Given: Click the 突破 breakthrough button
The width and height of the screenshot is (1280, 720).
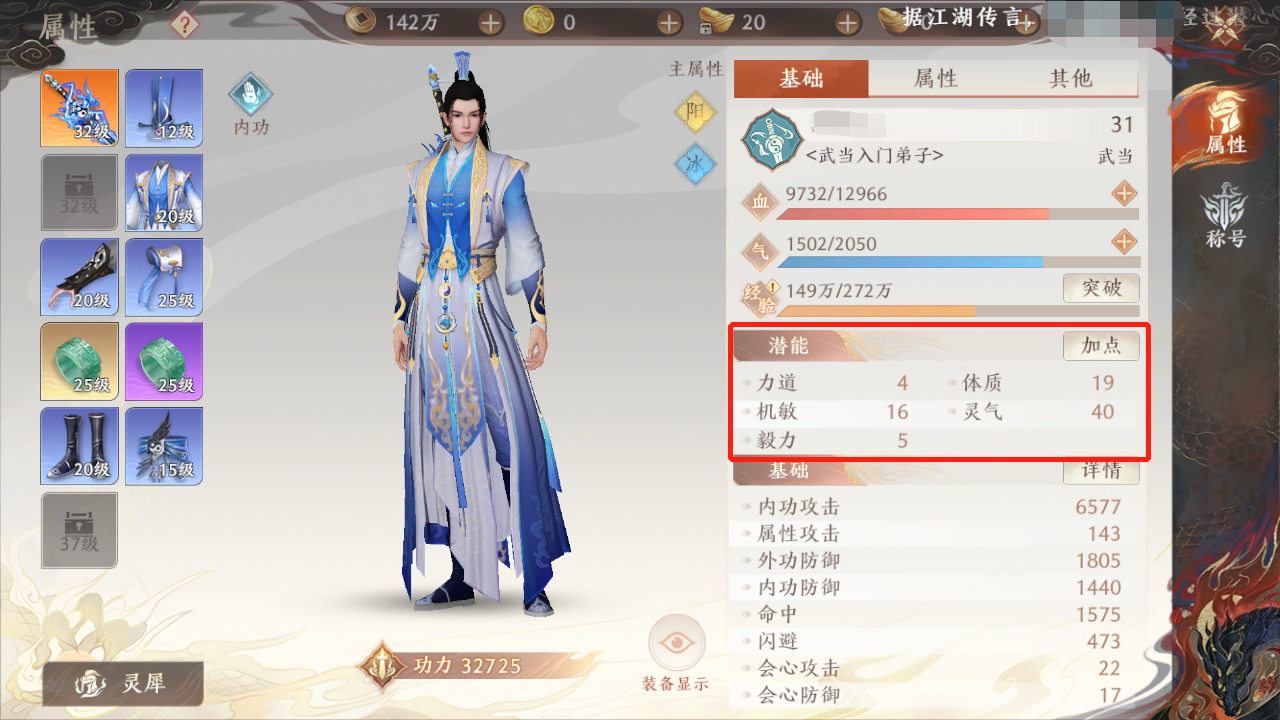Looking at the screenshot, I should [x=1101, y=288].
